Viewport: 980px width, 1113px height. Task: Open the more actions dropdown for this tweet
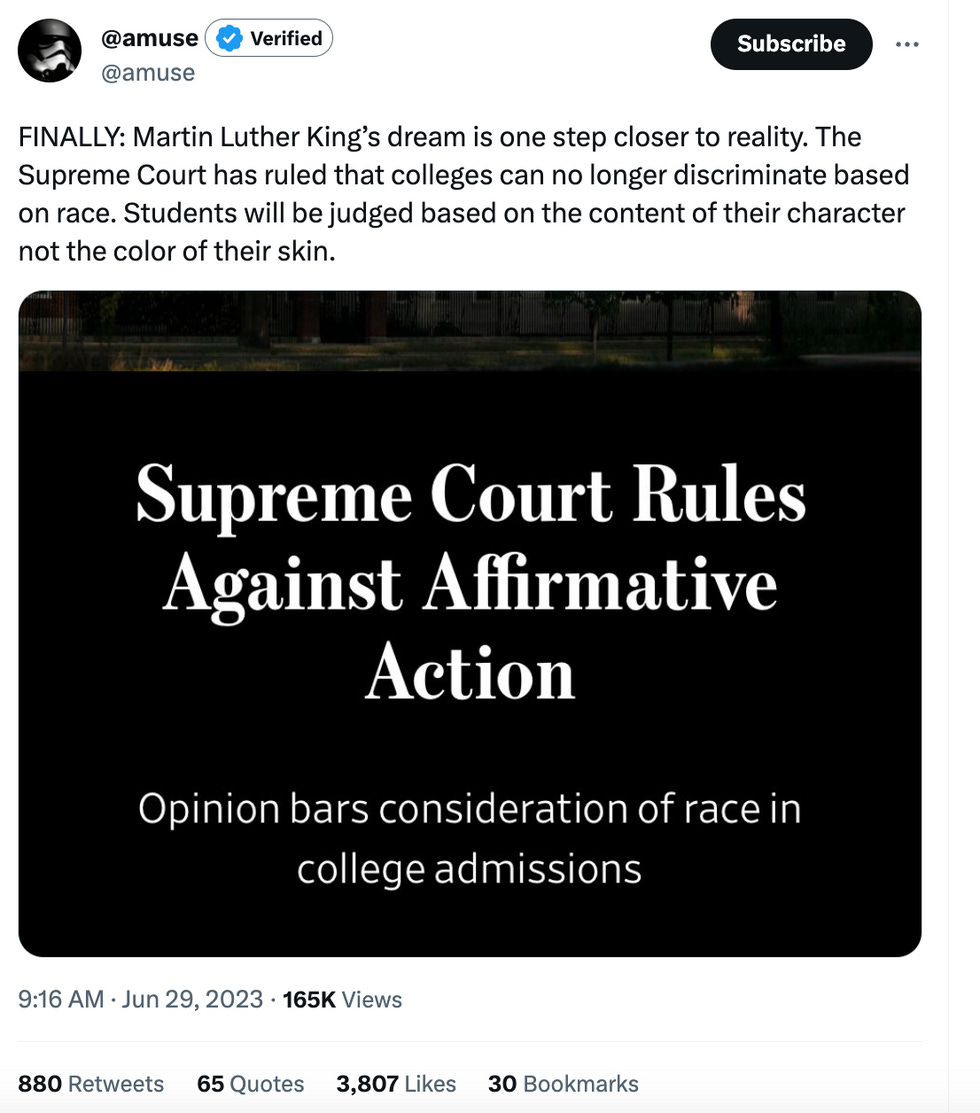pos(908,44)
